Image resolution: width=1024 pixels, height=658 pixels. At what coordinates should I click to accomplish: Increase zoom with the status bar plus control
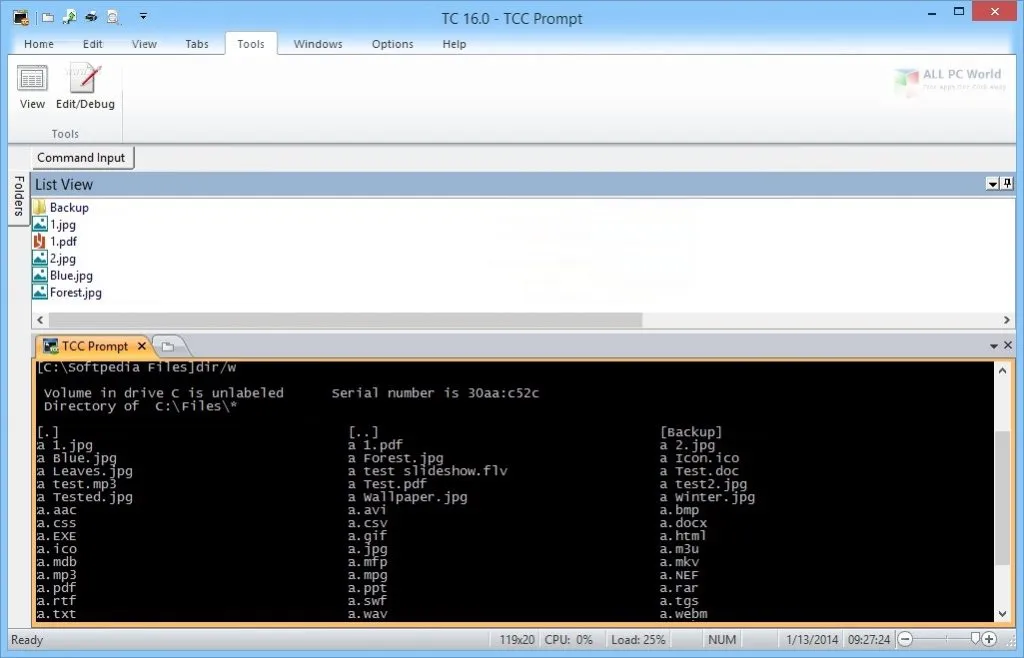point(989,639)
